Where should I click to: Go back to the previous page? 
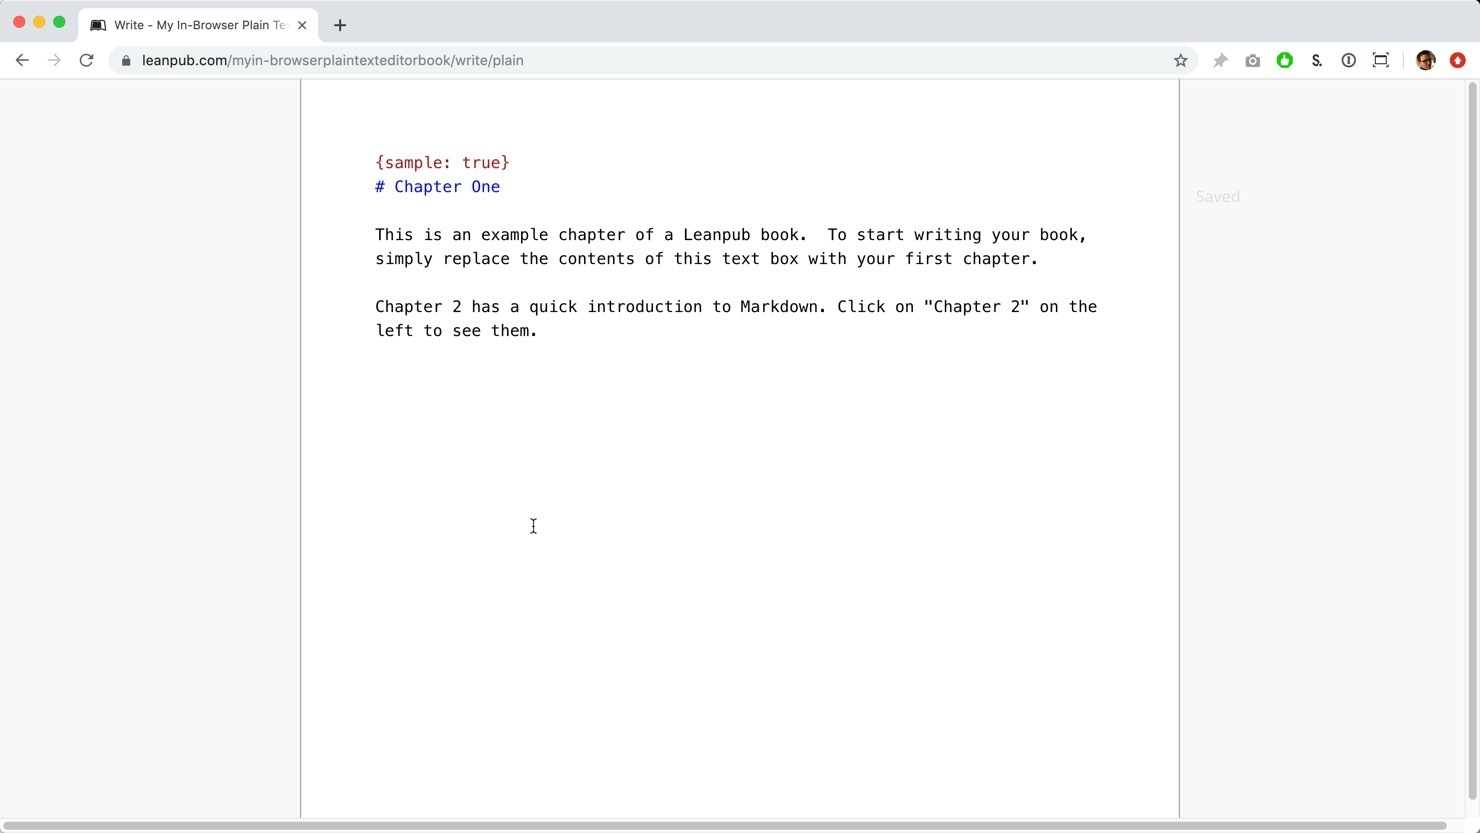click(x=22, y=61)
